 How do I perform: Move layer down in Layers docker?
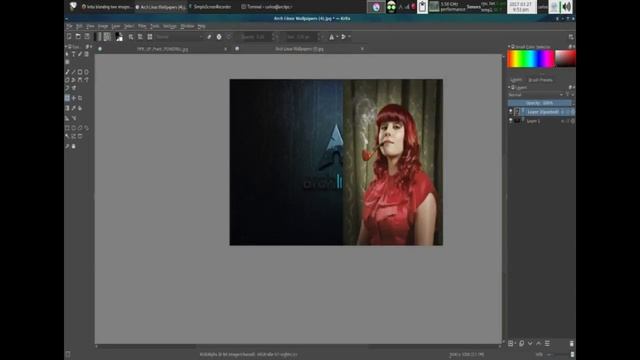[530, 344]
